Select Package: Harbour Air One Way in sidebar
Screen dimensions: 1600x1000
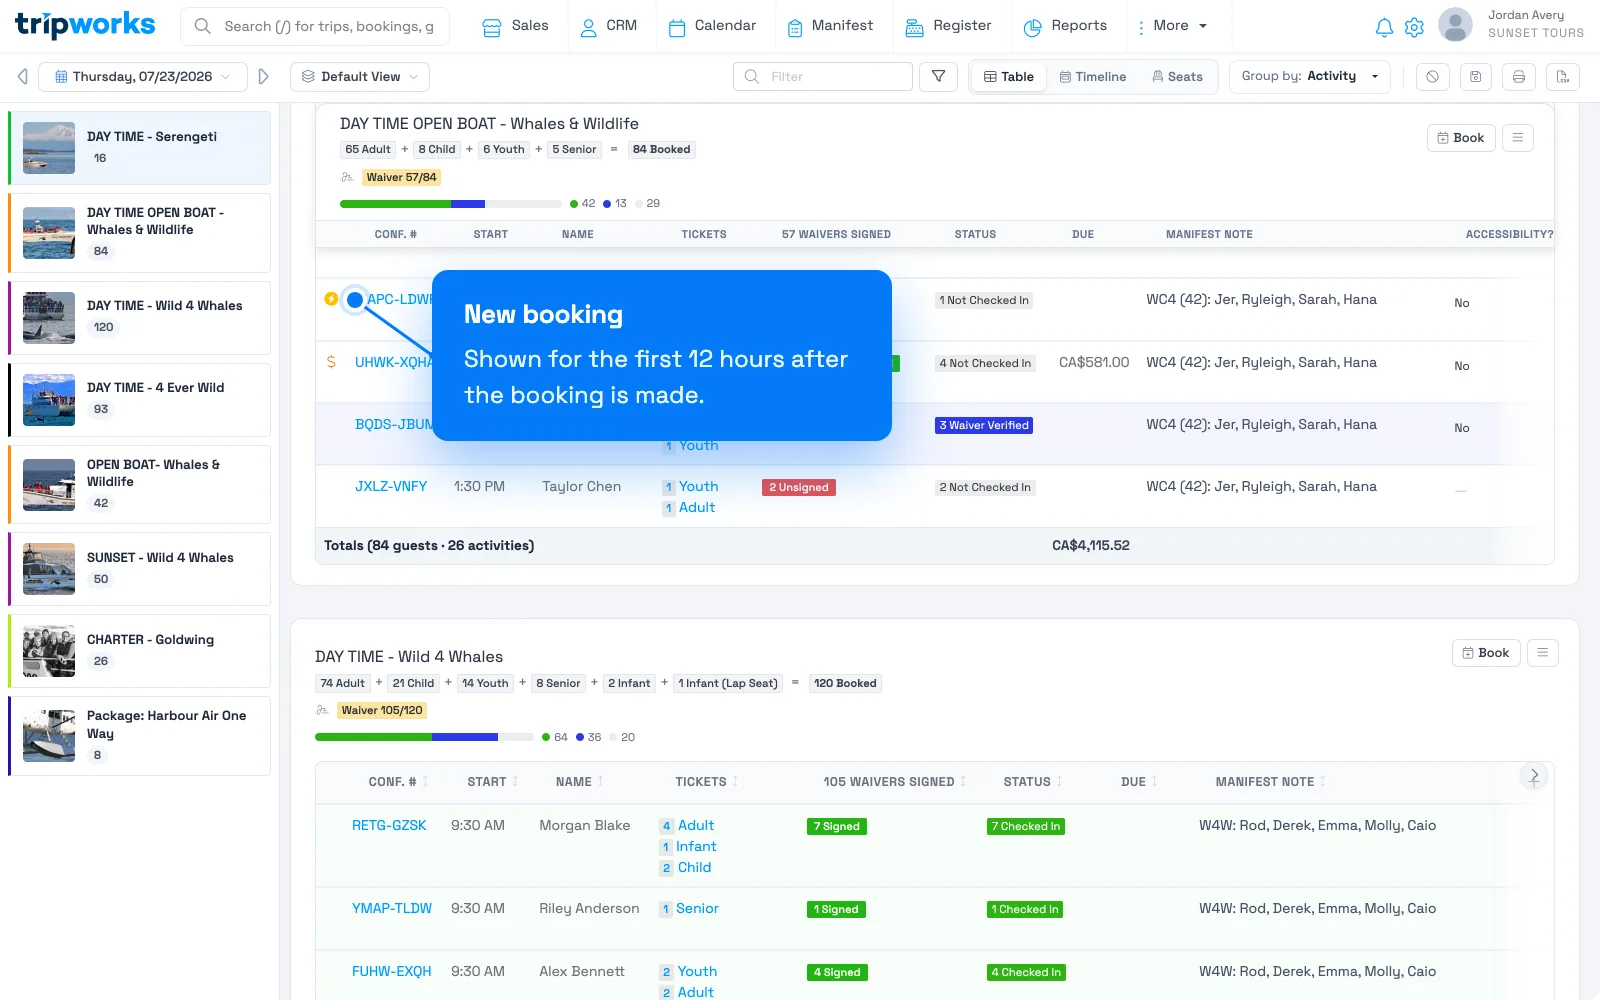pos(140,736)
